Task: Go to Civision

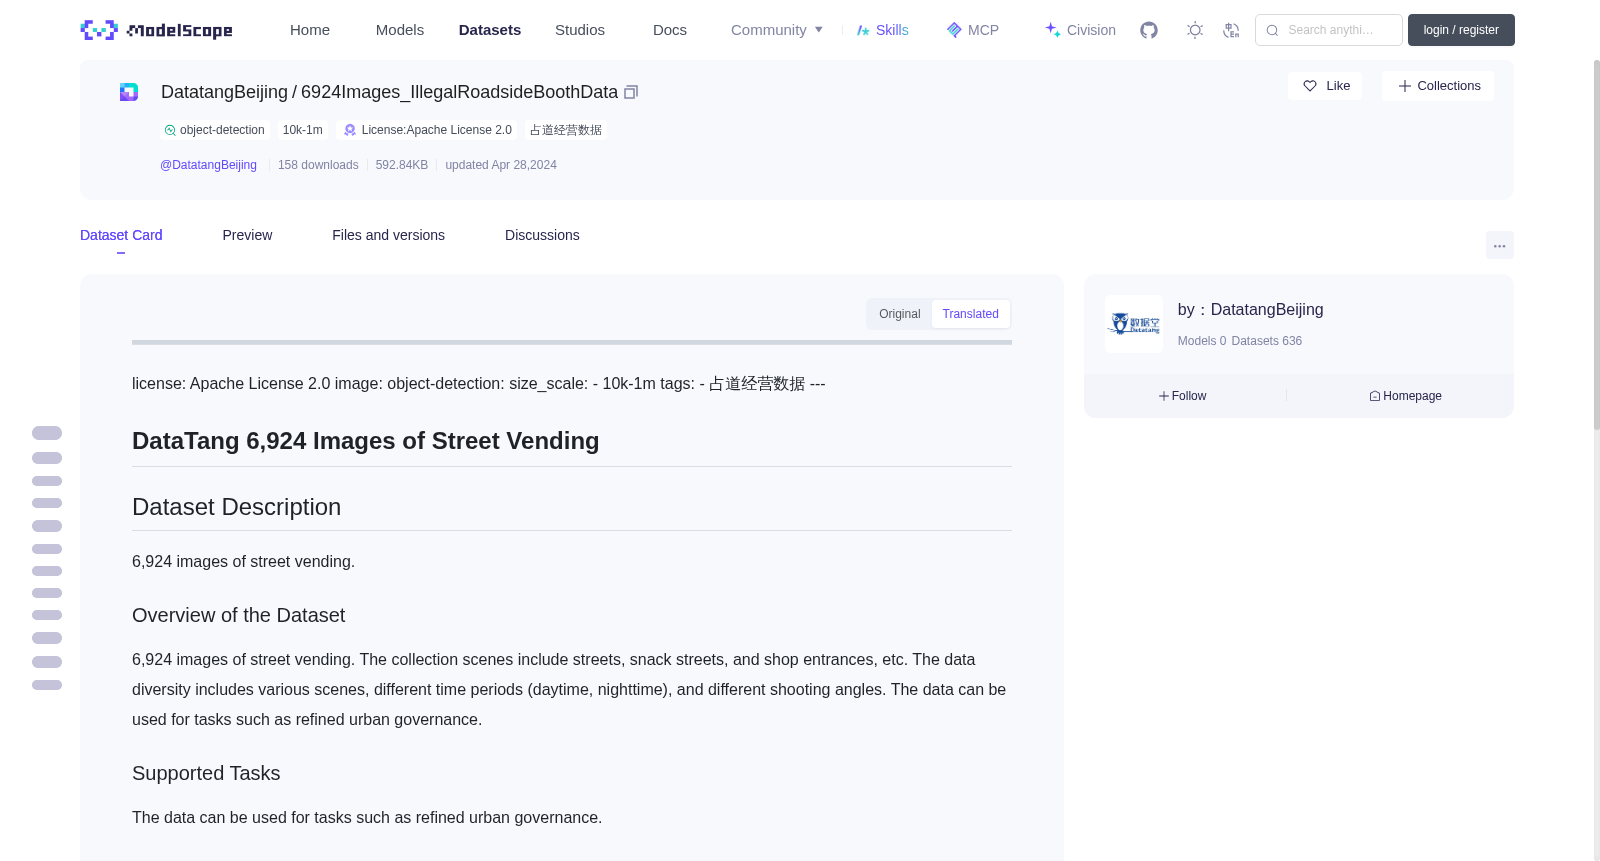Action: coord(1080,30)
